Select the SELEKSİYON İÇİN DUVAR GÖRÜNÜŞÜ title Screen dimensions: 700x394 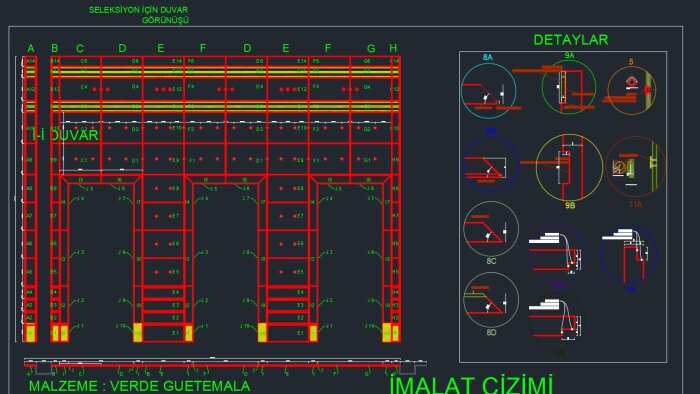[138, 15]
